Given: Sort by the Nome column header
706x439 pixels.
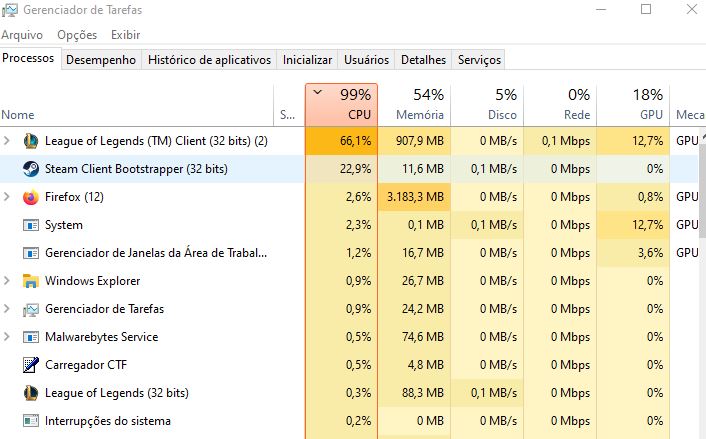Looking at the screenshot, I should (136, 105).
